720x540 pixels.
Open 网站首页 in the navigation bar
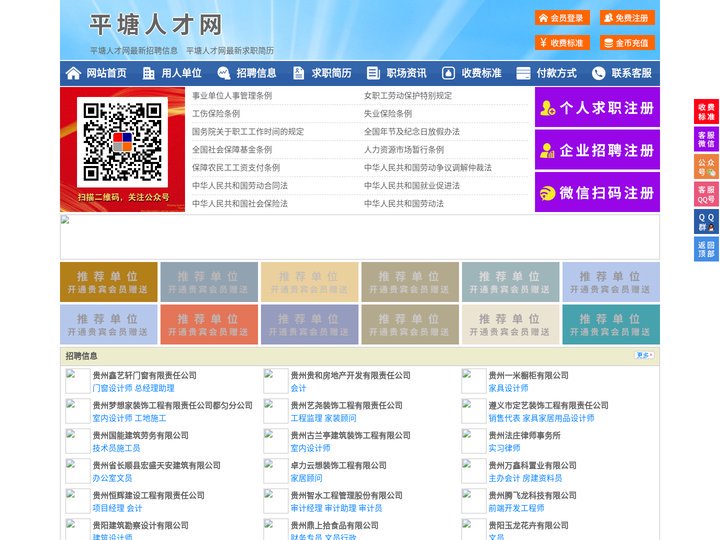pos(107,73)
